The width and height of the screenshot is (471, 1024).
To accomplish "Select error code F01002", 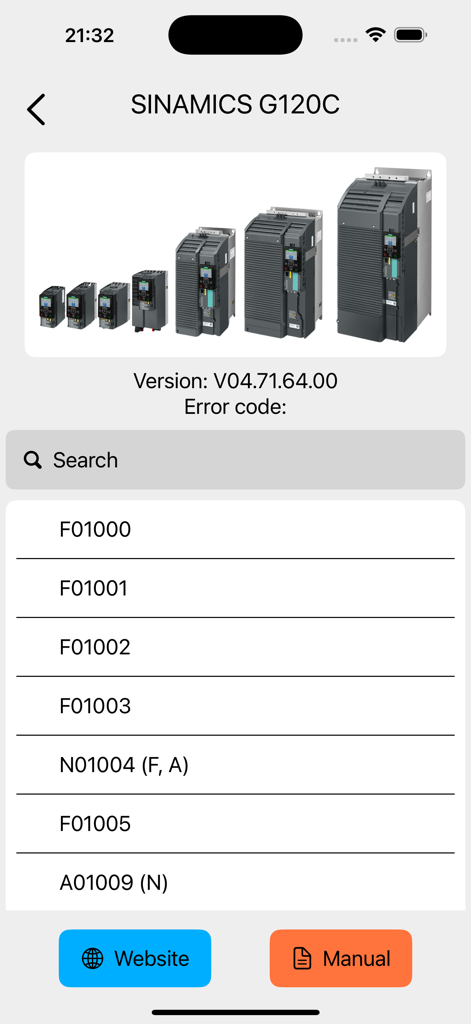I will pyautogui.click(x=235, y=647).
